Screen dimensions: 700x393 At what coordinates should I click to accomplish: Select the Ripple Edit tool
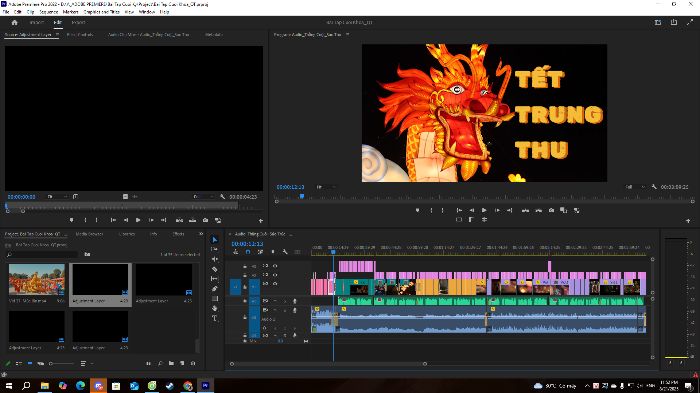(215, 259)
